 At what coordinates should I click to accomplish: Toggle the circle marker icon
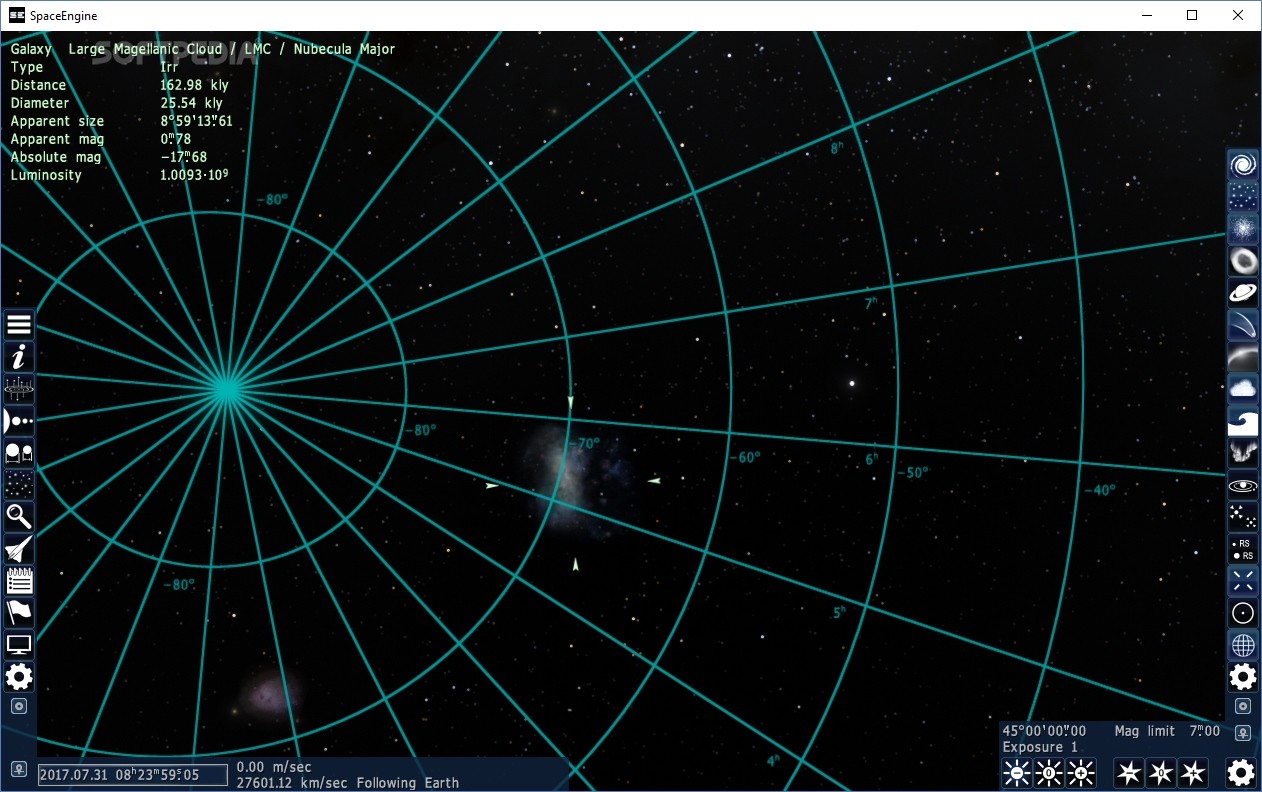point(1243,613)
